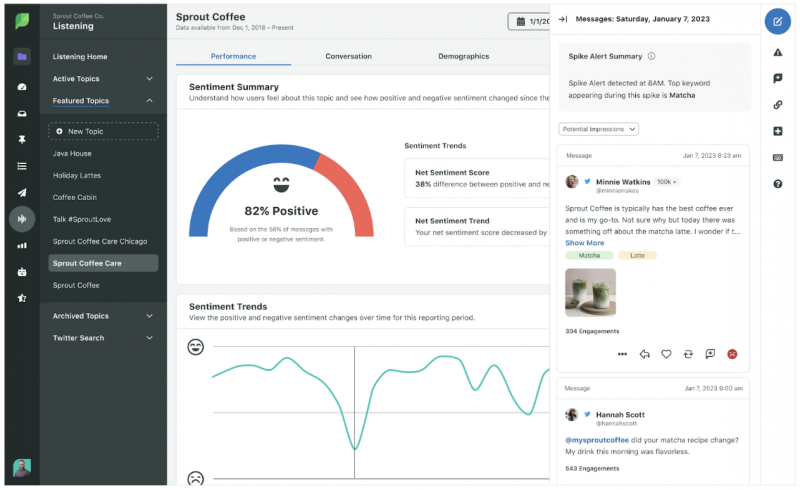
Task: Click the Net Sentiment Trend card
Action: tap(477, 227)
